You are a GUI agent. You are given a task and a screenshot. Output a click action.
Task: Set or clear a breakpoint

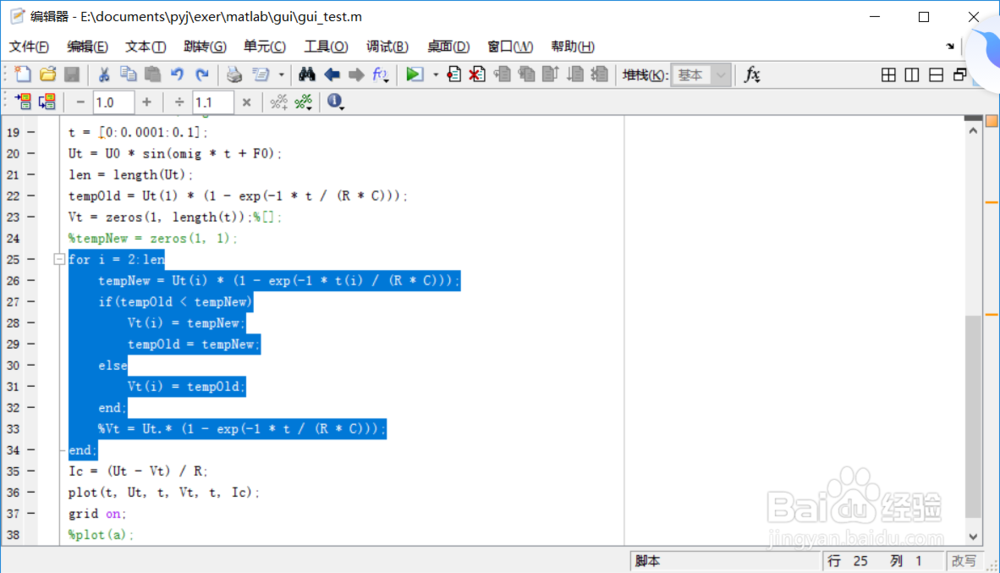click(x=453, y=75)
